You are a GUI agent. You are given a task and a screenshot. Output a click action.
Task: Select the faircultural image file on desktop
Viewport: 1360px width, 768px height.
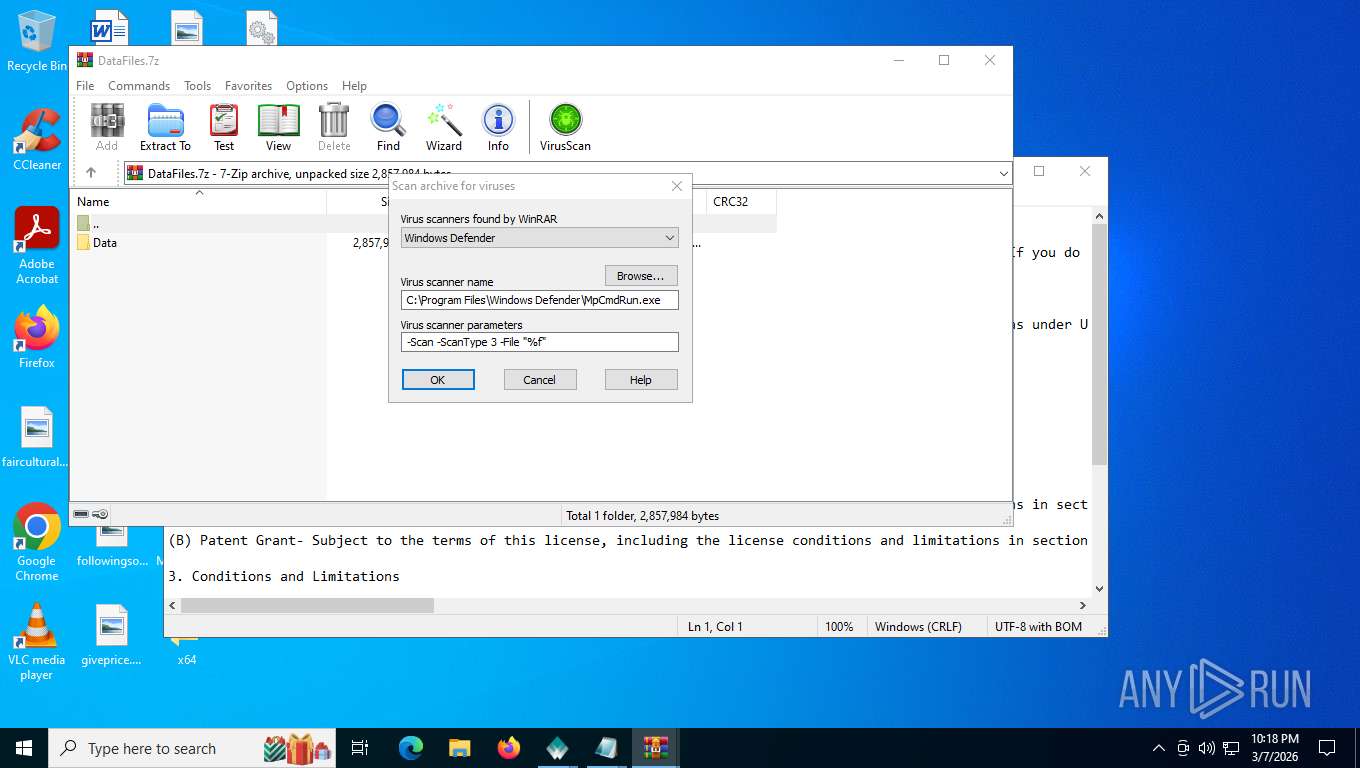click(x=37, y=437)
